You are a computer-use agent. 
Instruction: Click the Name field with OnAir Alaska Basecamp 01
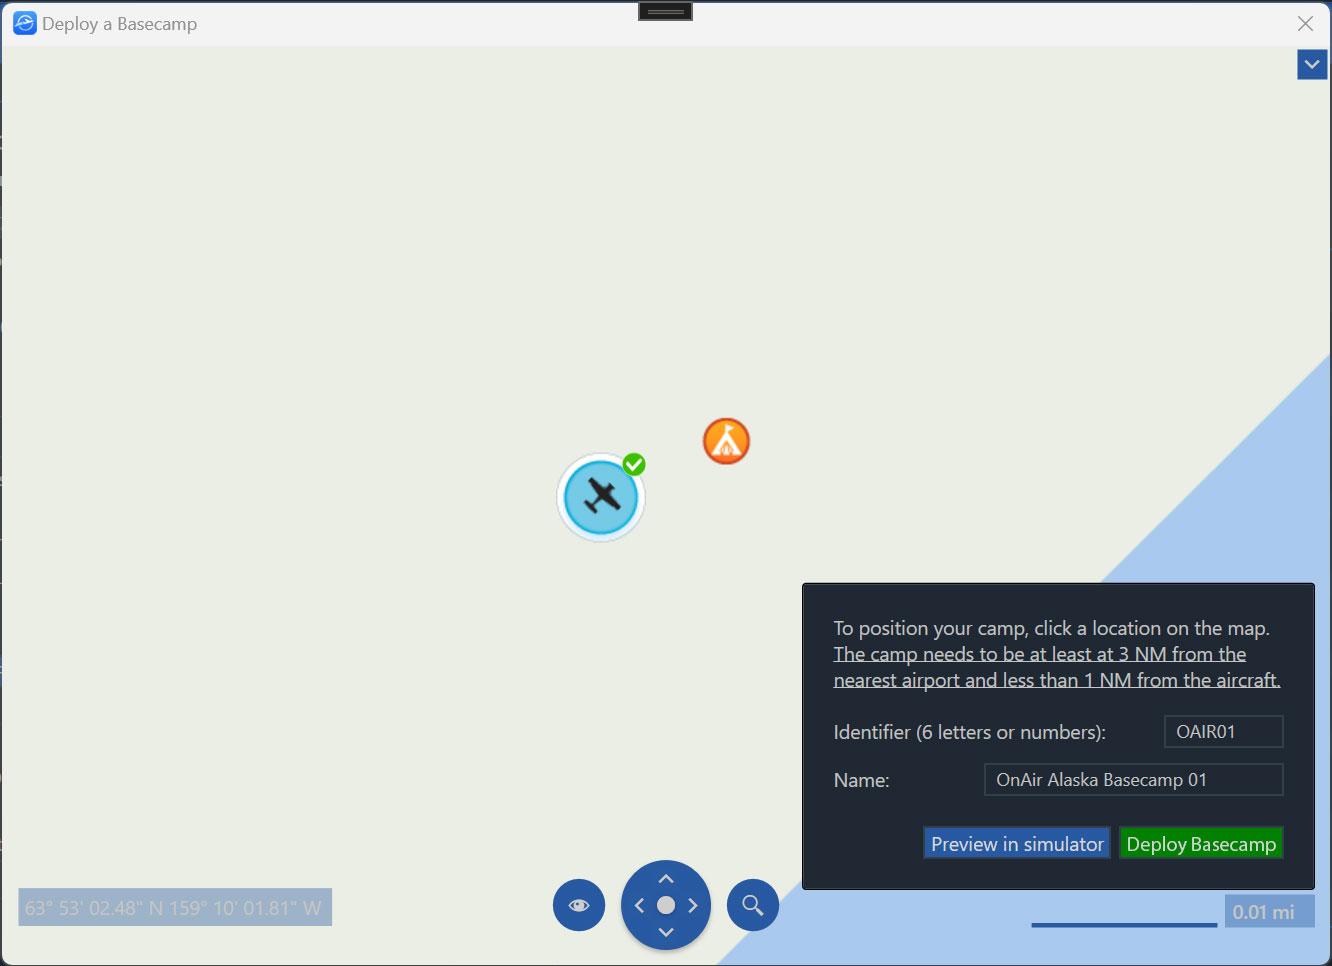(1133, 780)
